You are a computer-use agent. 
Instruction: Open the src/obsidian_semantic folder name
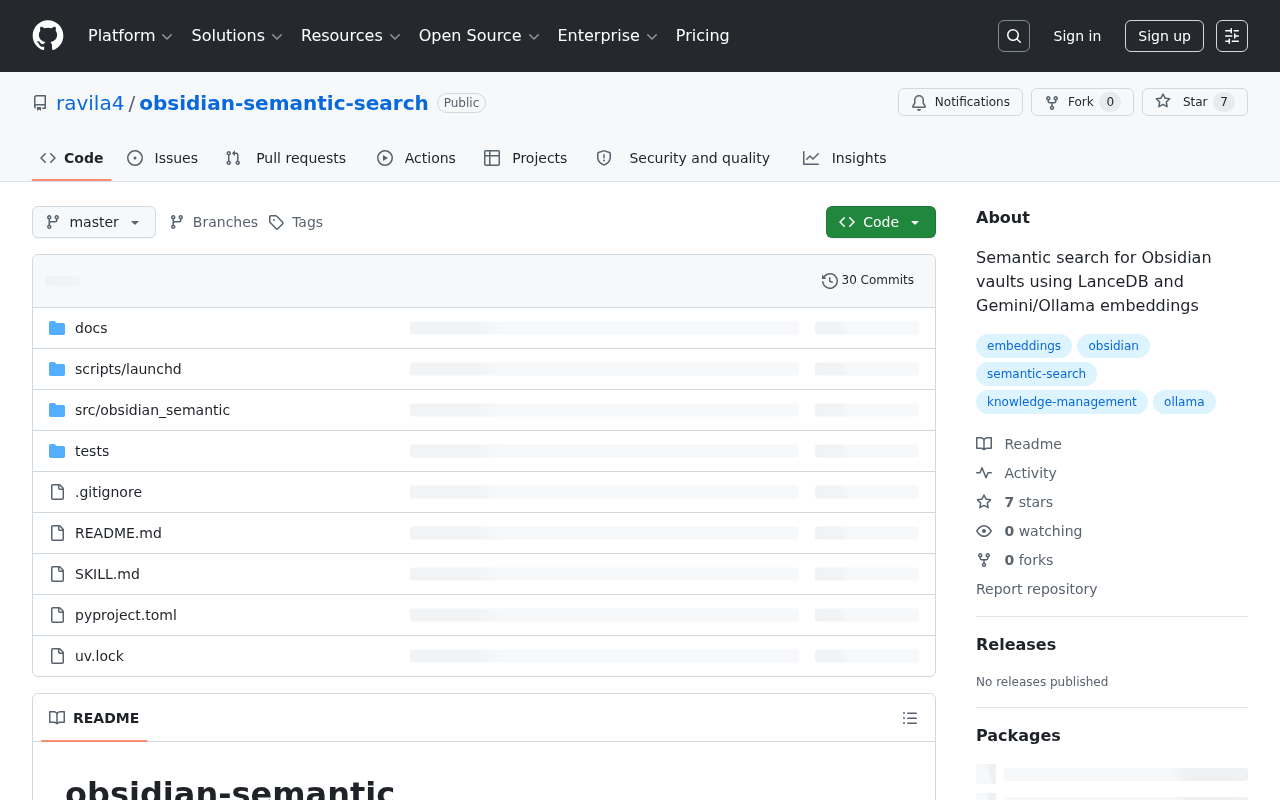tap(152, 410)
